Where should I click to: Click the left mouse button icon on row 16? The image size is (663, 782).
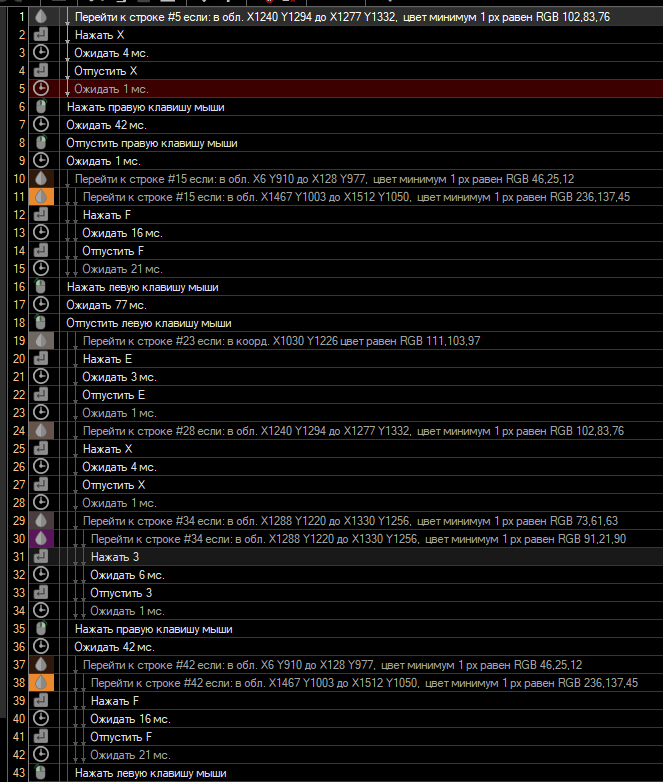41,287
